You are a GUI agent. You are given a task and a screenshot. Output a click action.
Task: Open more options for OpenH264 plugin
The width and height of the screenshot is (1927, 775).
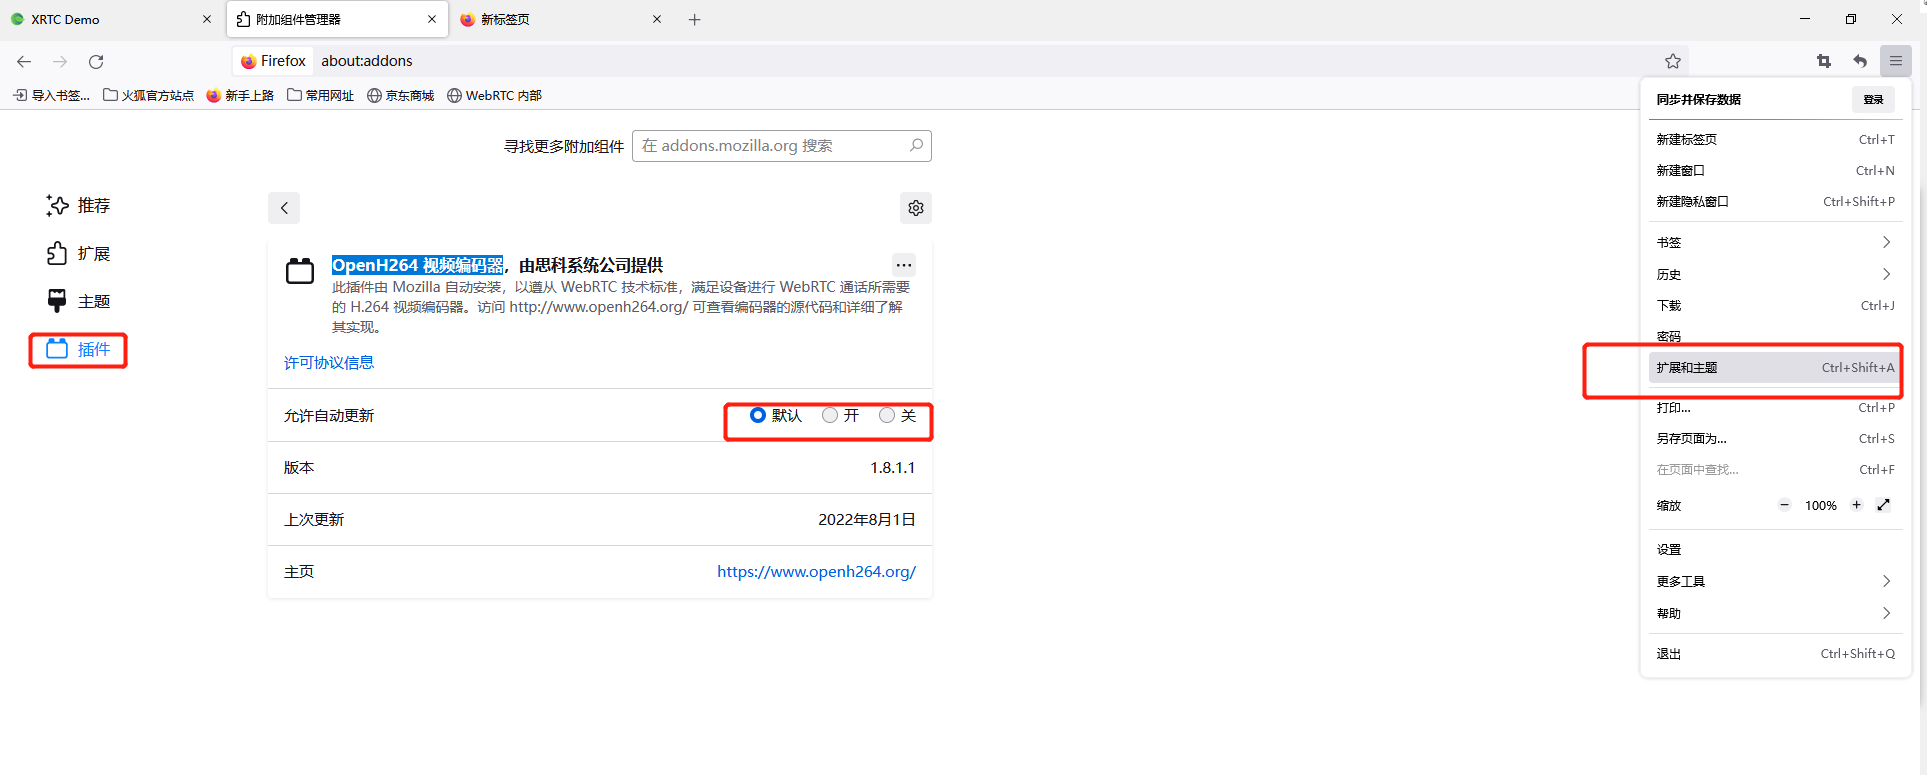tap(904, 265)
